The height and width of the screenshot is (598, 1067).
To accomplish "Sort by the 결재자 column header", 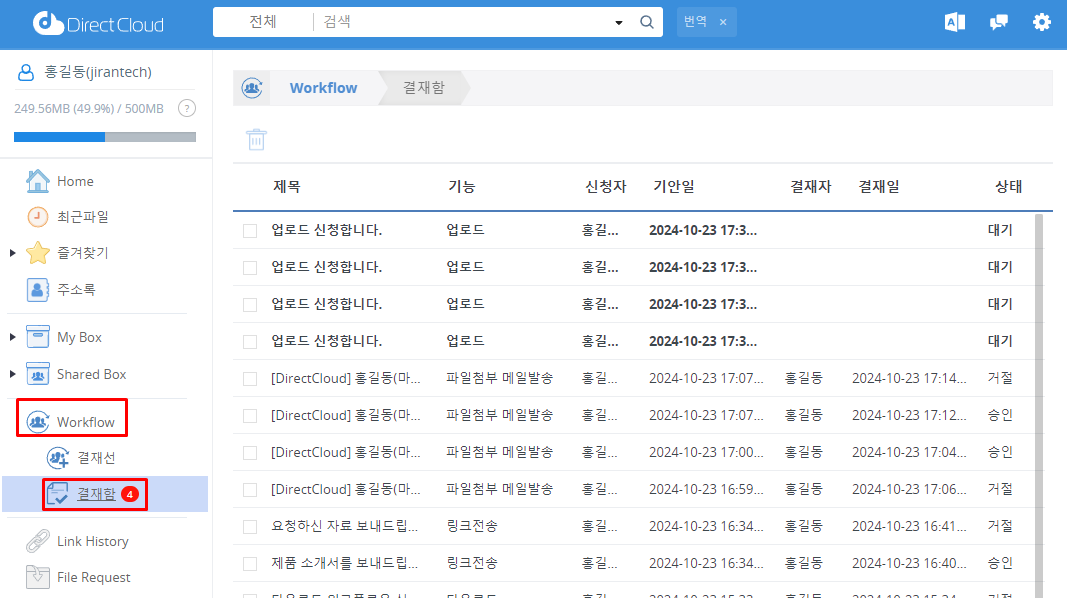I will click(x=810, y=186).
